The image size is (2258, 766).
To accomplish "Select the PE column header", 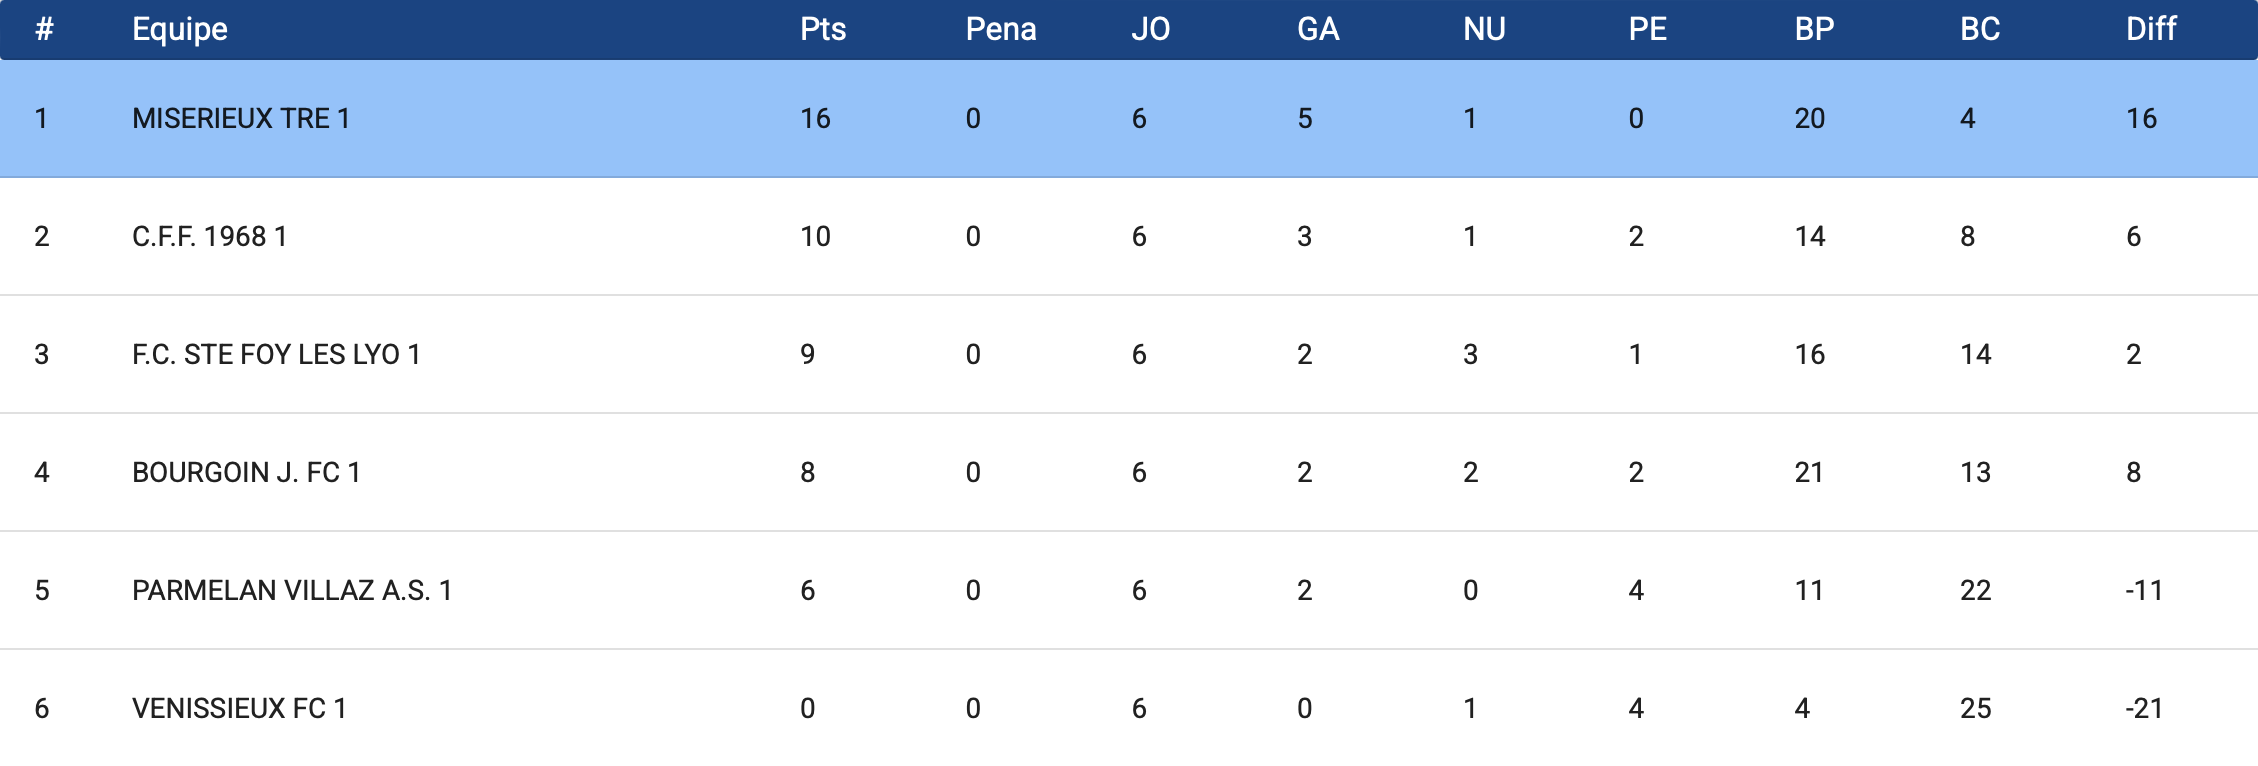I will 1647,29.
